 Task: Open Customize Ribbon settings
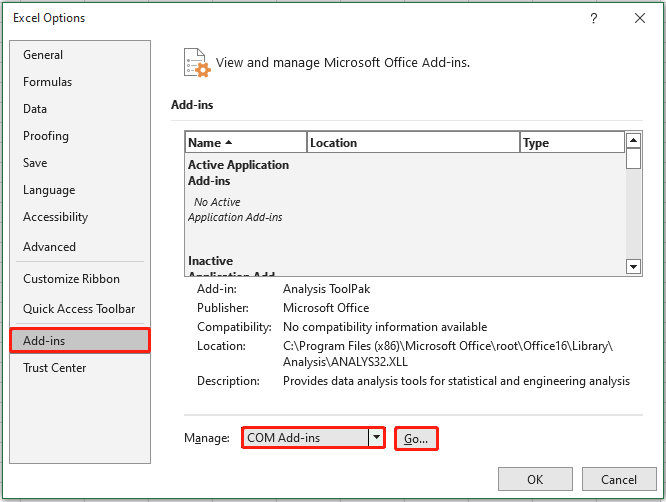pyautogui.click(x=71, y=279)
